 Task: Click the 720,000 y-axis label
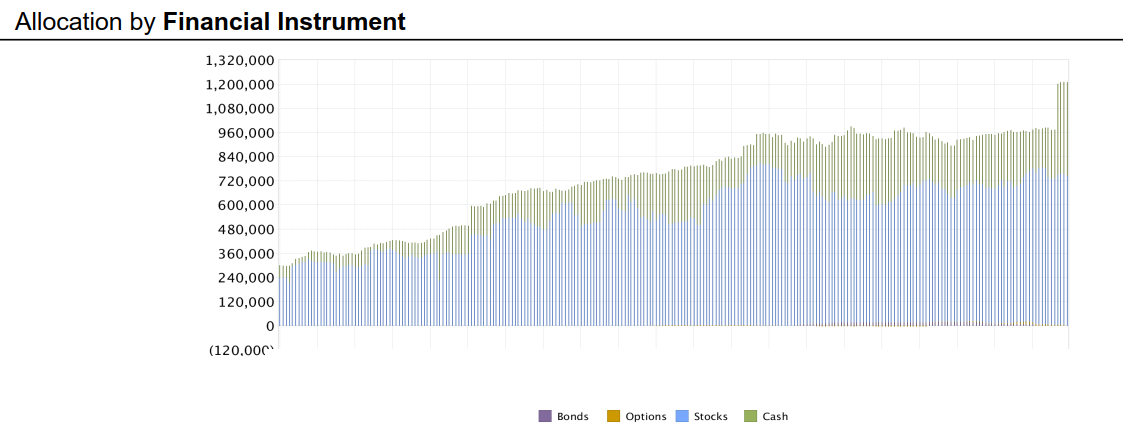(x=246, y=181)
